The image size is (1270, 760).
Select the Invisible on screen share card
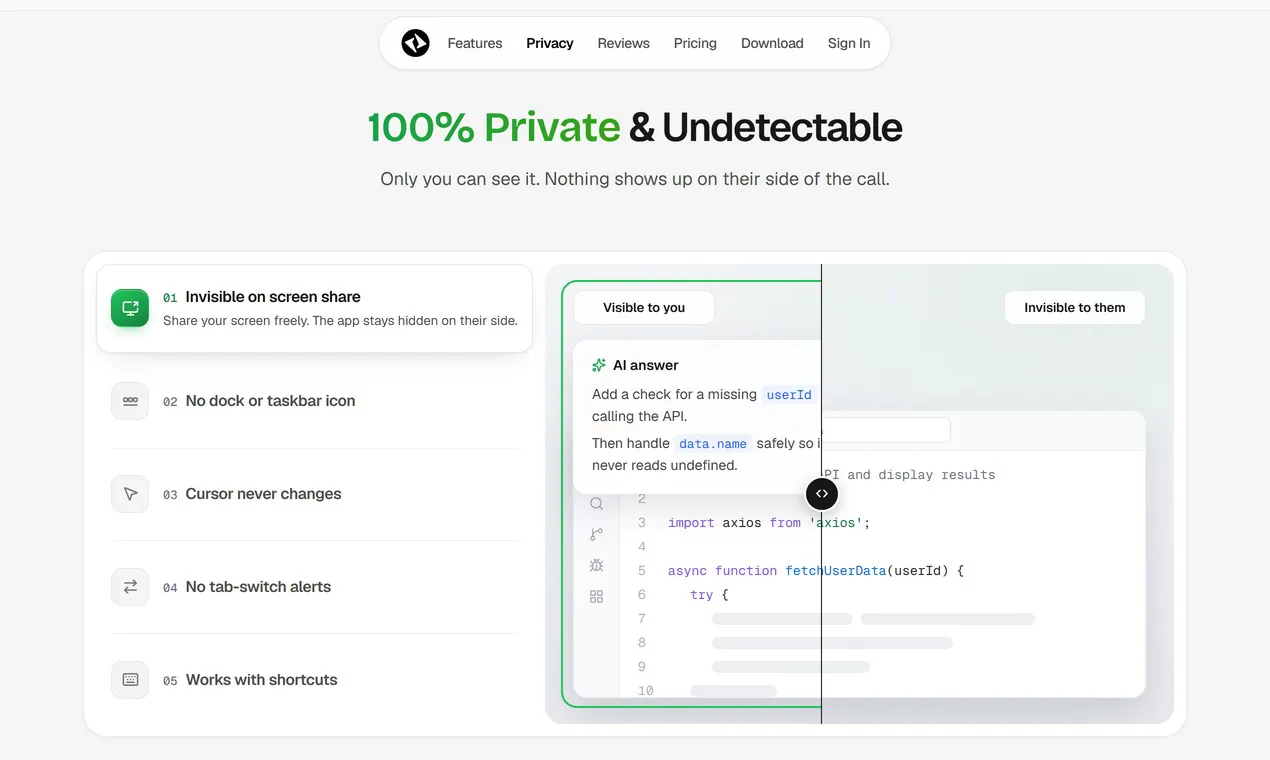(x=314, y=308)
